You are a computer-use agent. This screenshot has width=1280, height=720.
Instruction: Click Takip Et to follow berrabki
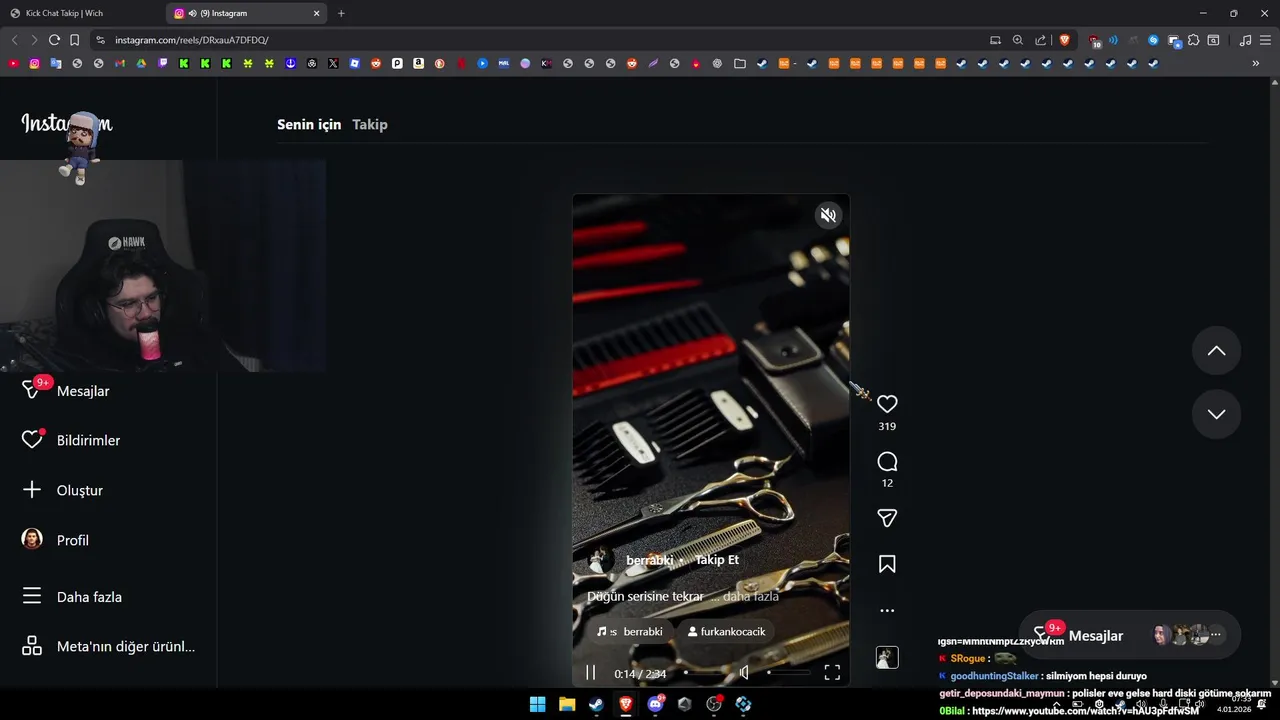coord(717,560)
